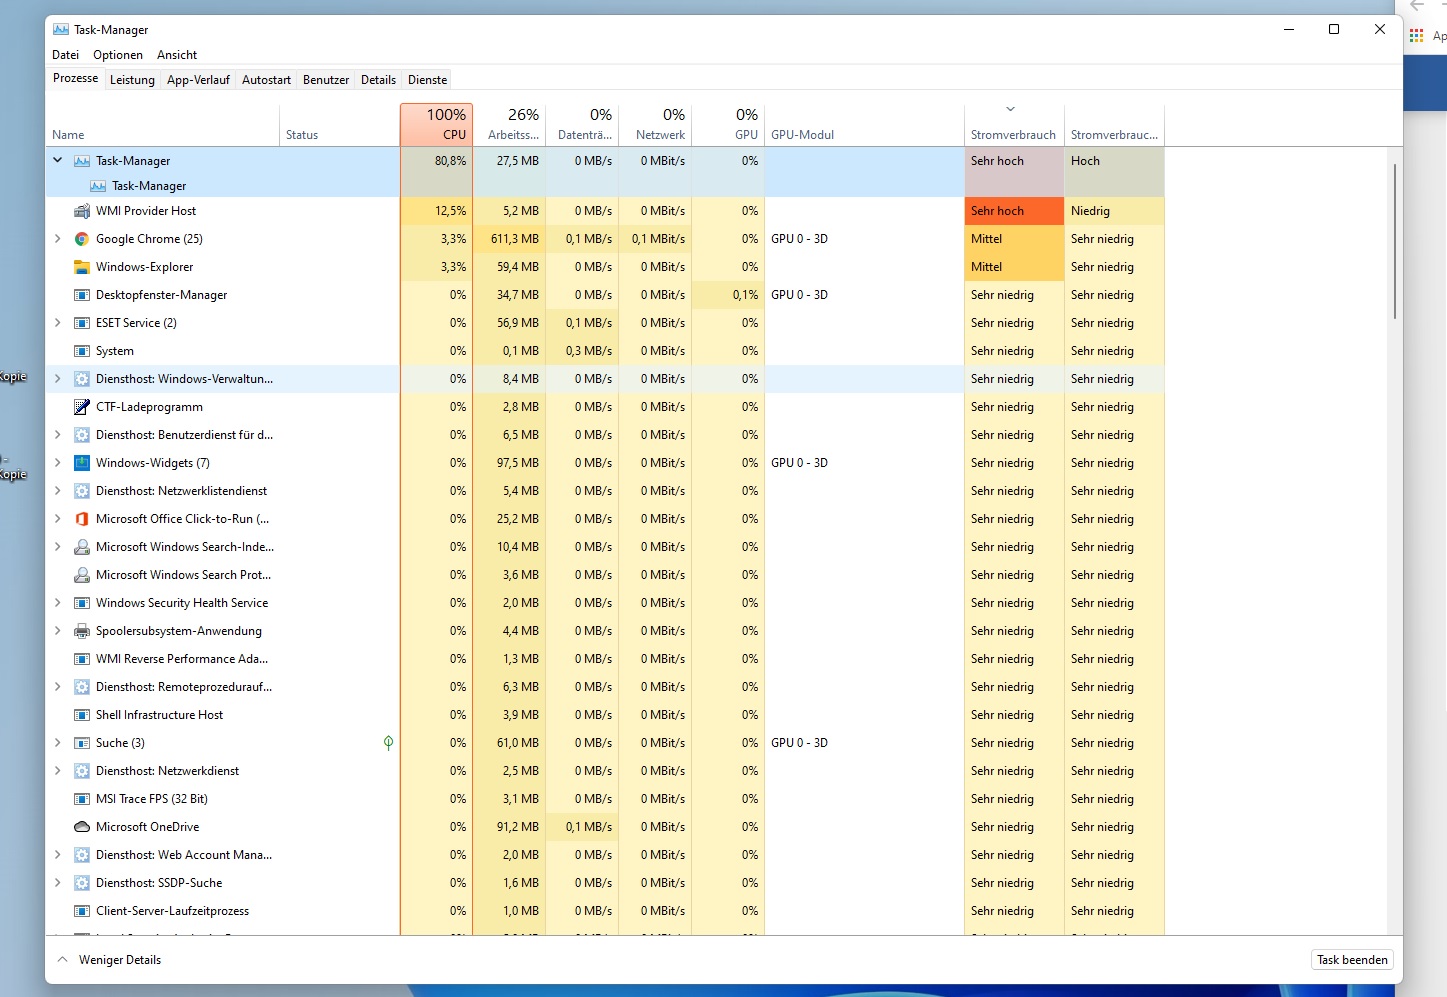1447x997 pixels.
Task: Click the Task beenden button
Action: [x=1352, y=960]
